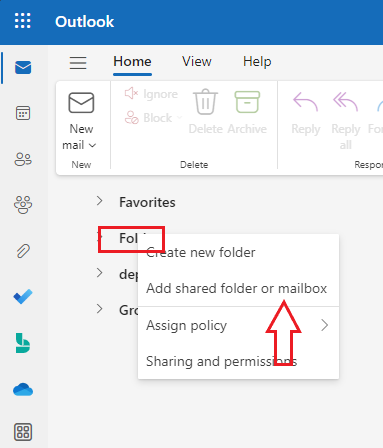Screen dimensions: 383x448
Task: Open the More apps icon
Action: click(23, 432)
